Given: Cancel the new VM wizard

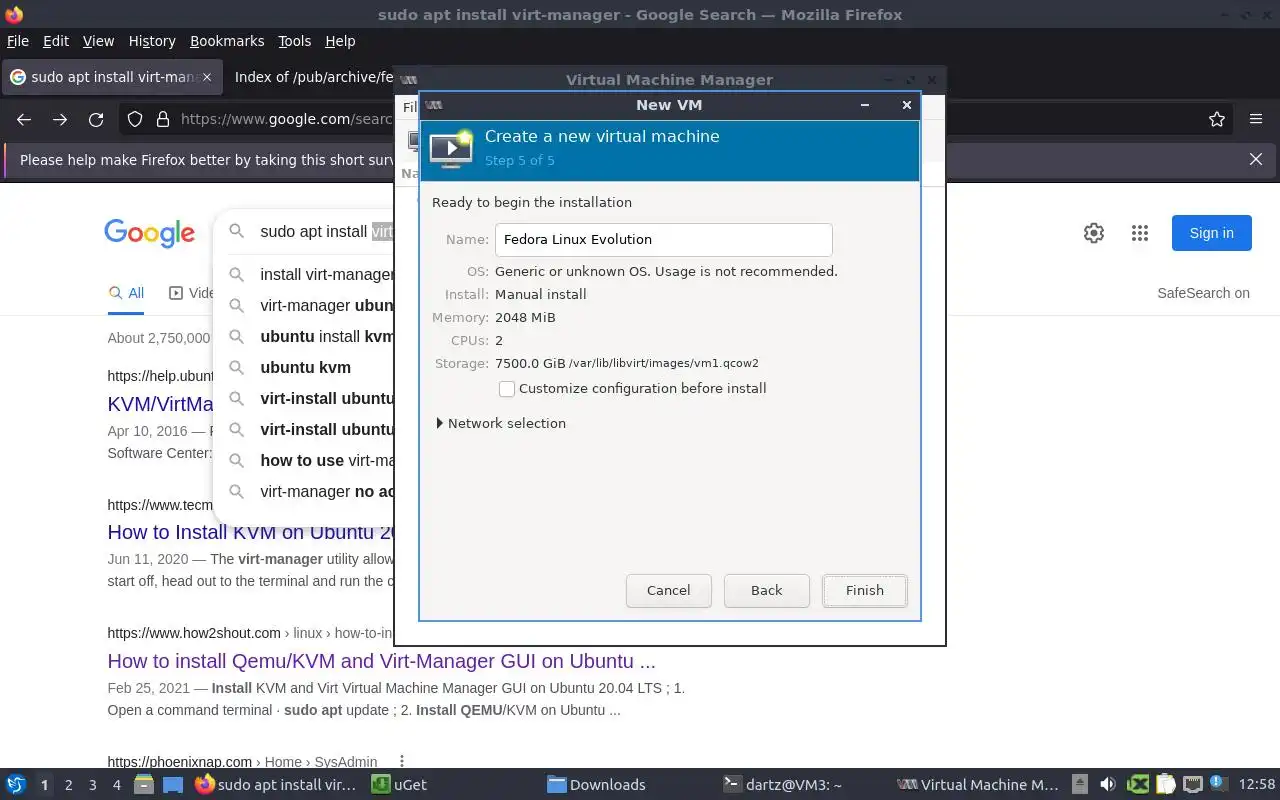Looking at the screenshot, I should 668,590.
